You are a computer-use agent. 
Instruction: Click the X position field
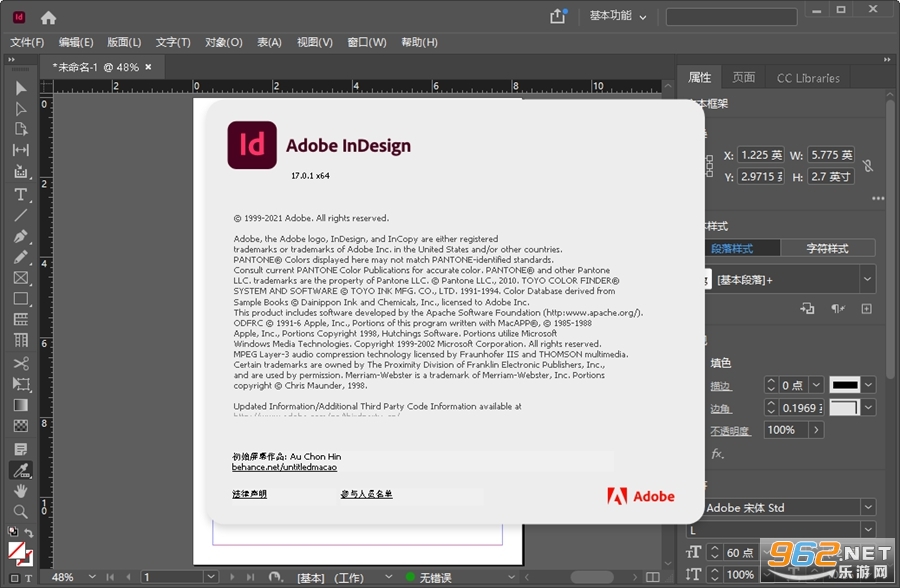[x=761, y=155]
